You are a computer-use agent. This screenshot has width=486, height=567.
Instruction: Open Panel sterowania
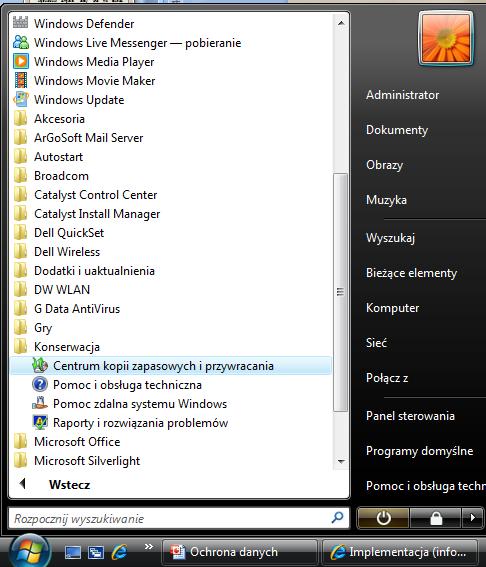point(410,416)
